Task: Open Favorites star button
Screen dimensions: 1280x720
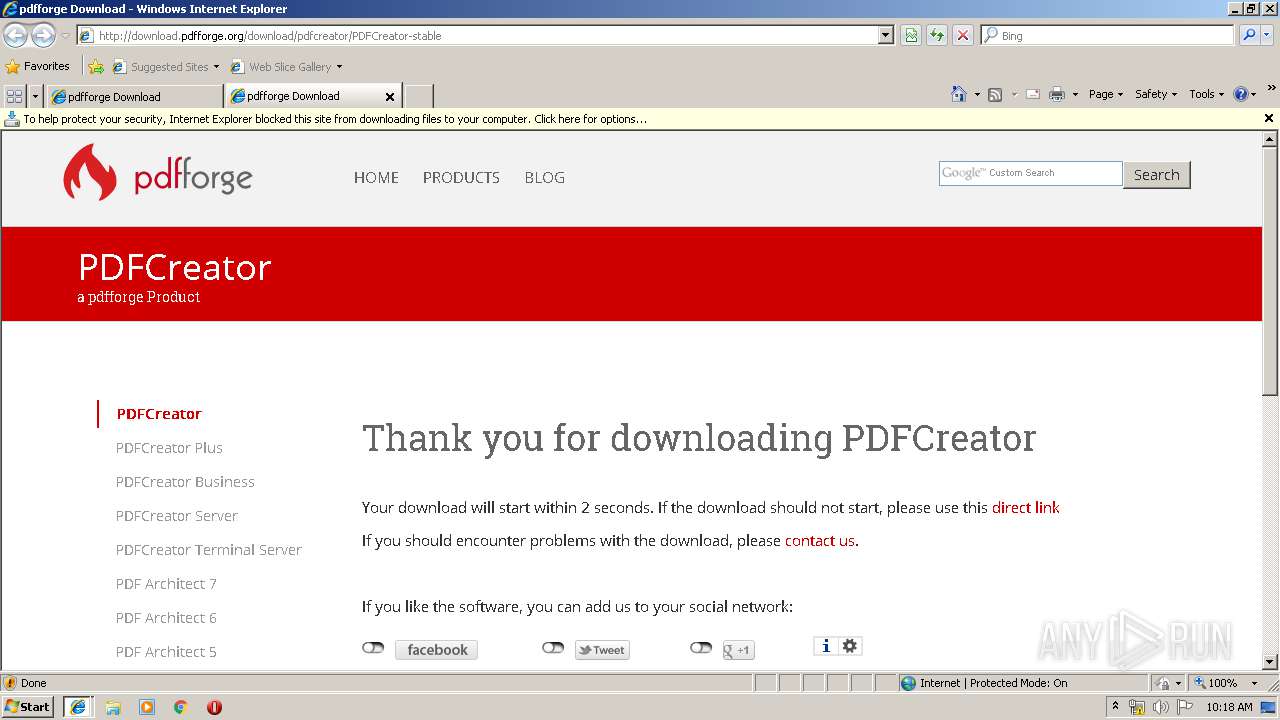Action: (x=38, y=66)
